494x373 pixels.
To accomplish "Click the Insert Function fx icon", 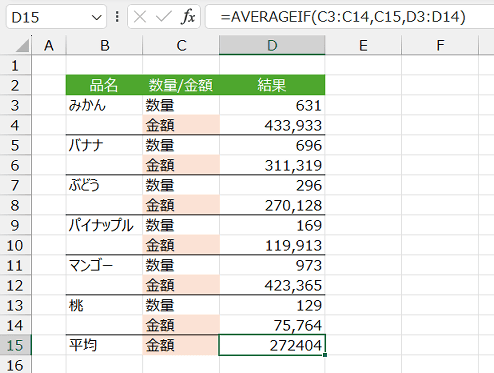I will (188, 16).
